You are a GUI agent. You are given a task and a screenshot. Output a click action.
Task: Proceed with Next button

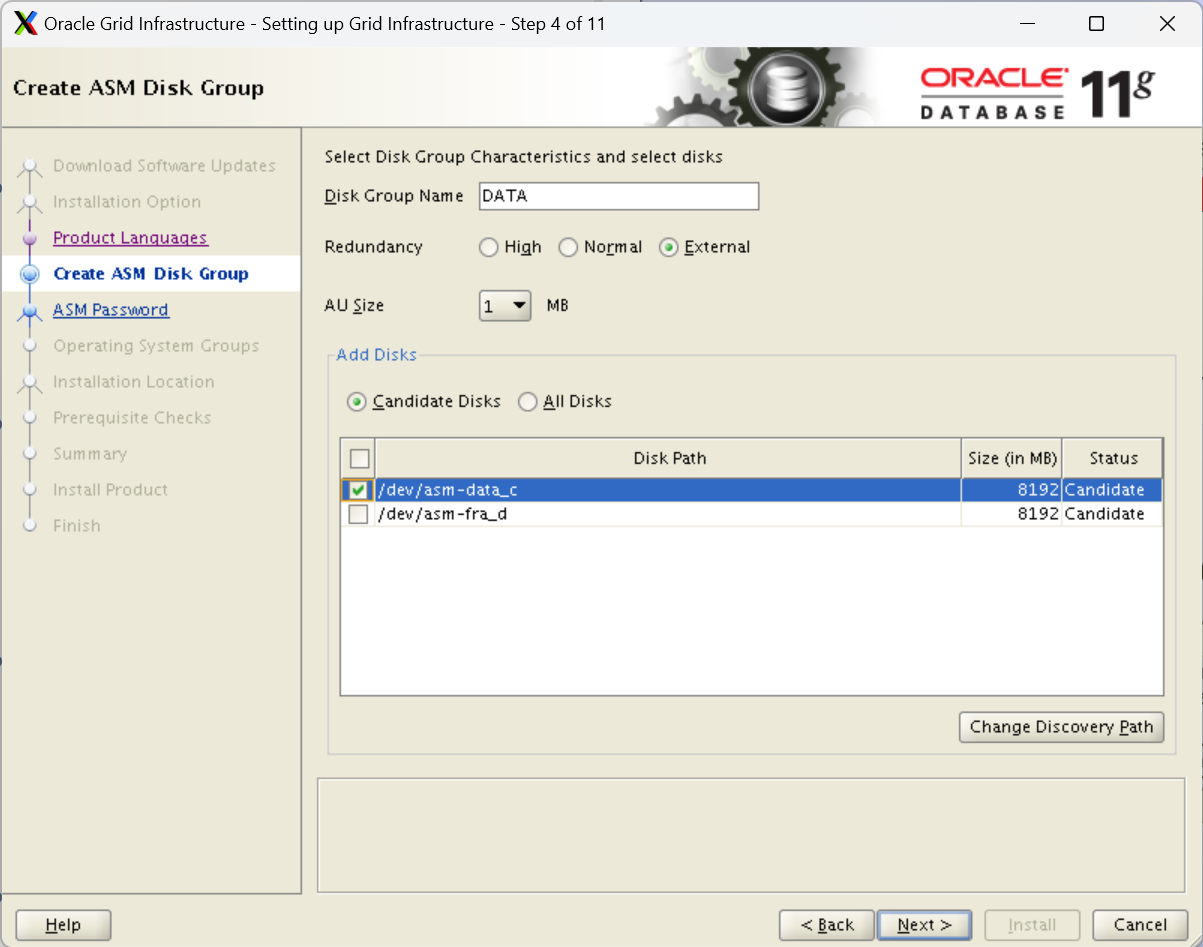point(924,925)
